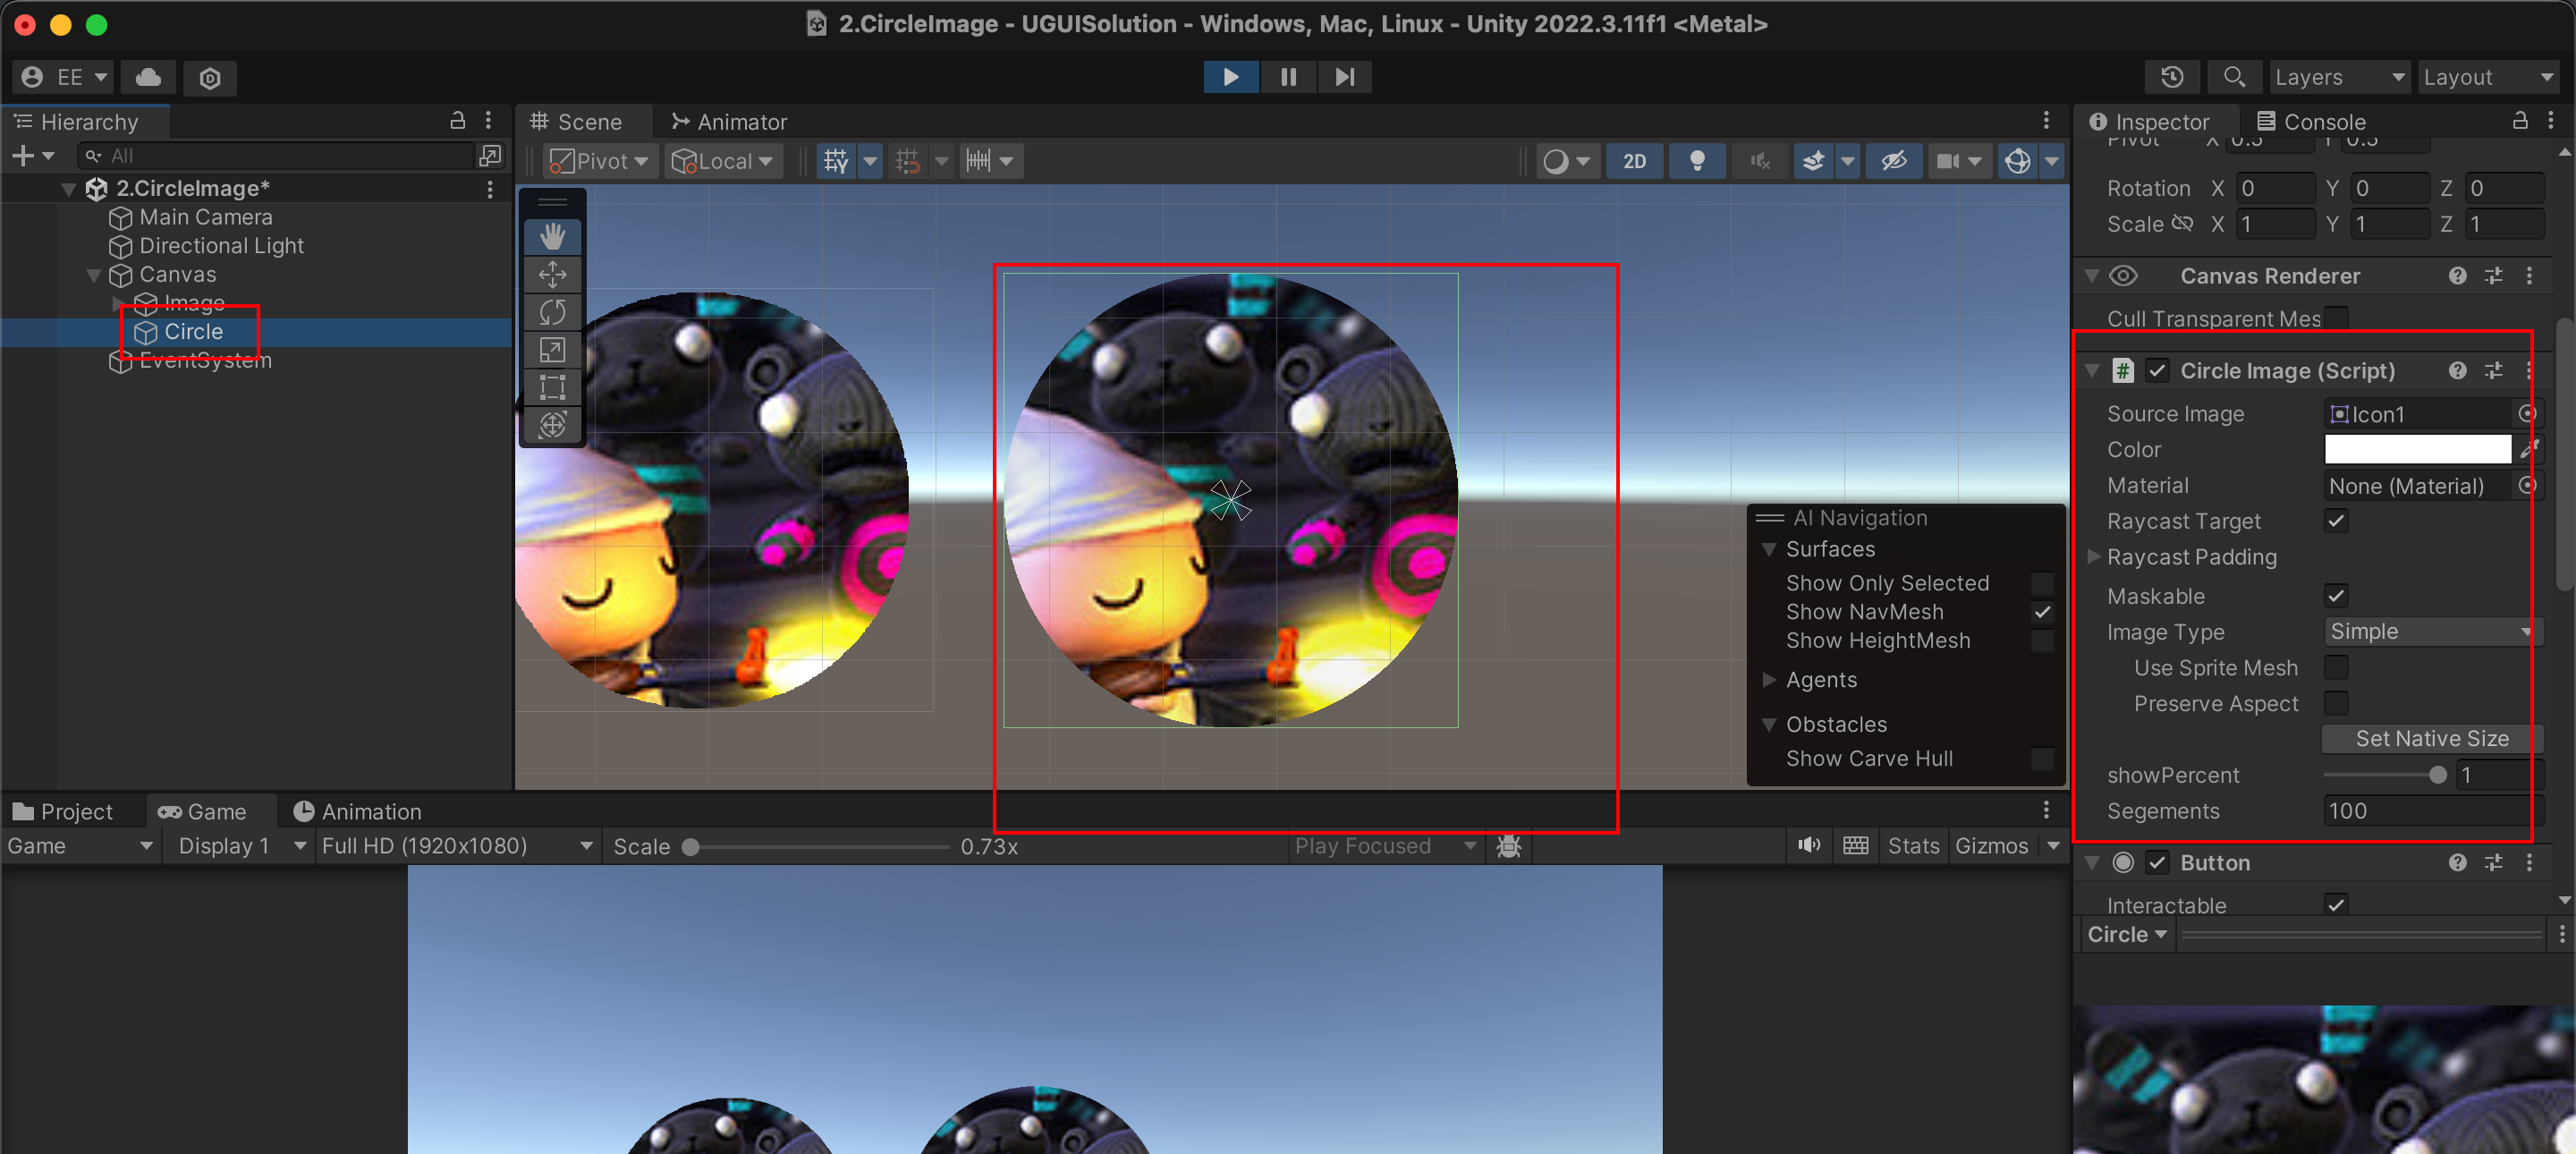Open version control settings icon
Viewport: 2576px width, 1154px height.
(210, 77)
